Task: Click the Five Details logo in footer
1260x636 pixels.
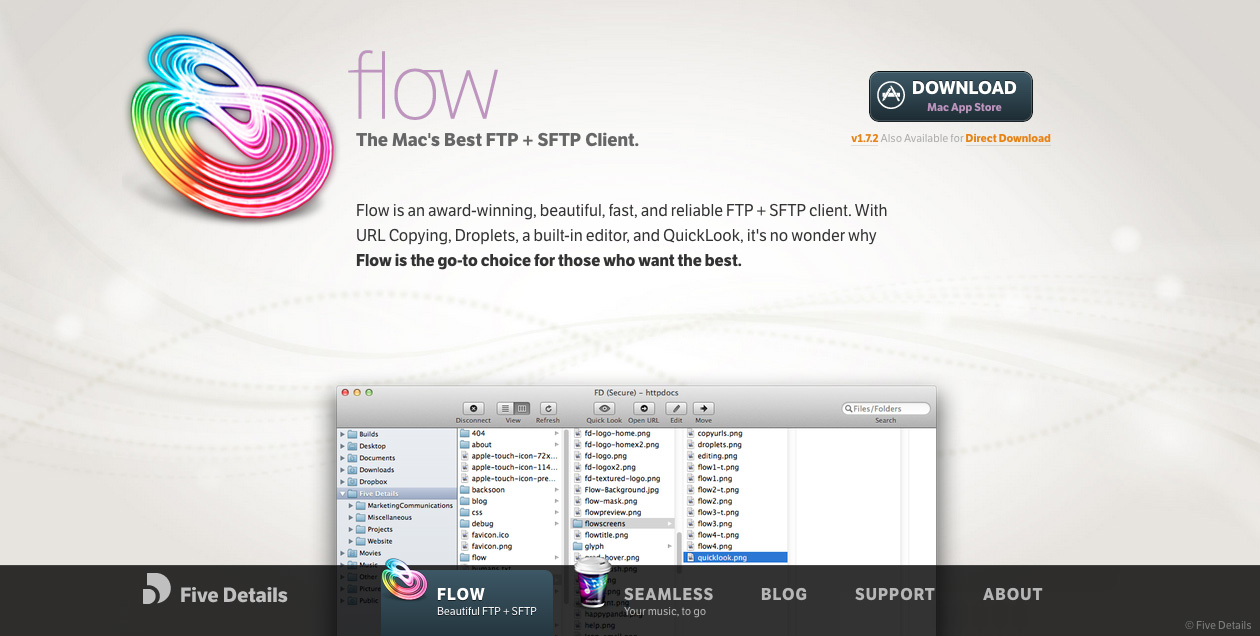Action: pyautogui.click(x=156, y=589)
